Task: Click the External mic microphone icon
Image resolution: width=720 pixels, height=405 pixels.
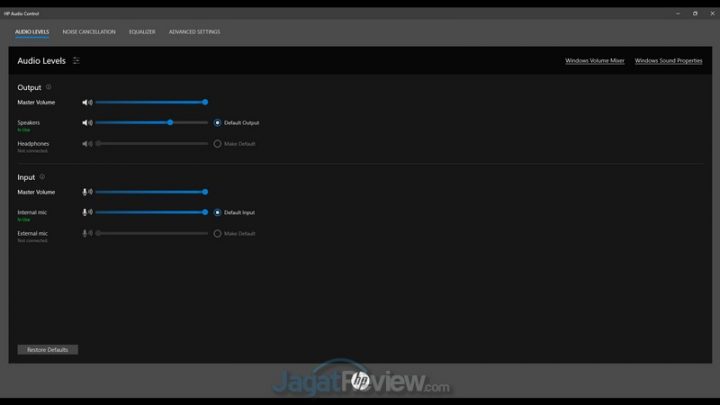Action: pos(87,234)
